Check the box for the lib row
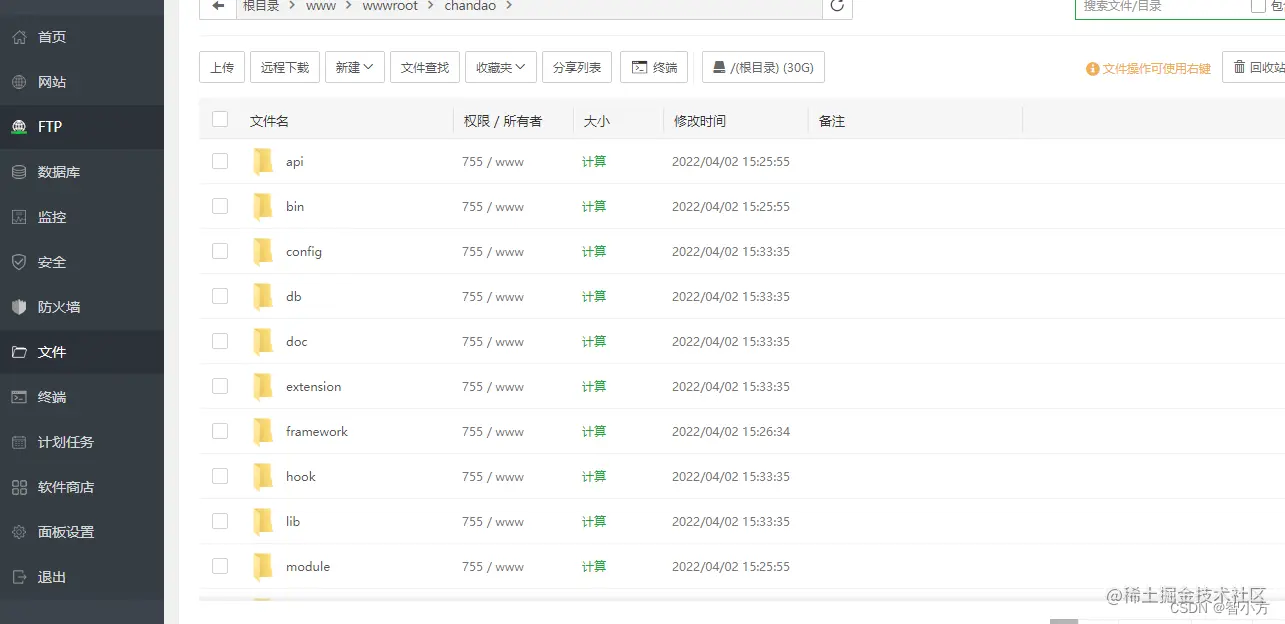The height and width of the screenshot is (624, 1285). pyautogui.click(x=220, y=521)
